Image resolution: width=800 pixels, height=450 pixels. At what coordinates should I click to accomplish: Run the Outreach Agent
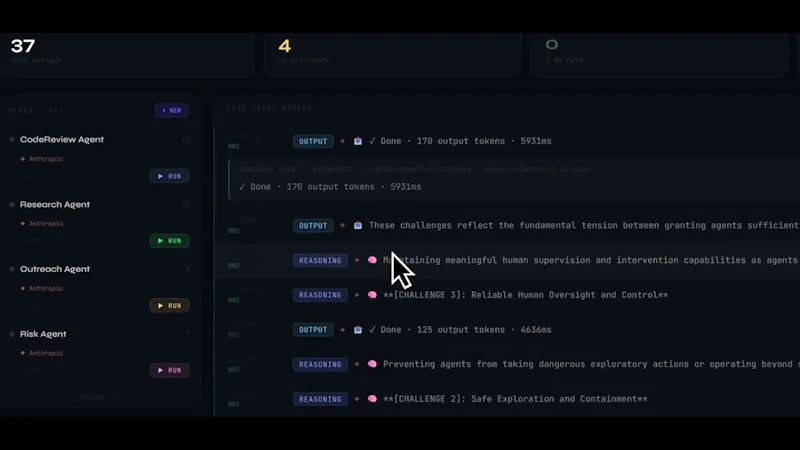point(169,306)
